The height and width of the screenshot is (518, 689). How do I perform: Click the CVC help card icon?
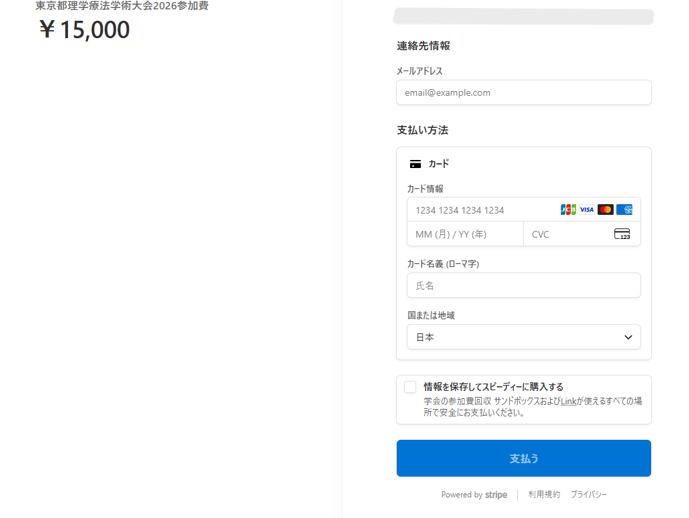click(x=622, y=234)
